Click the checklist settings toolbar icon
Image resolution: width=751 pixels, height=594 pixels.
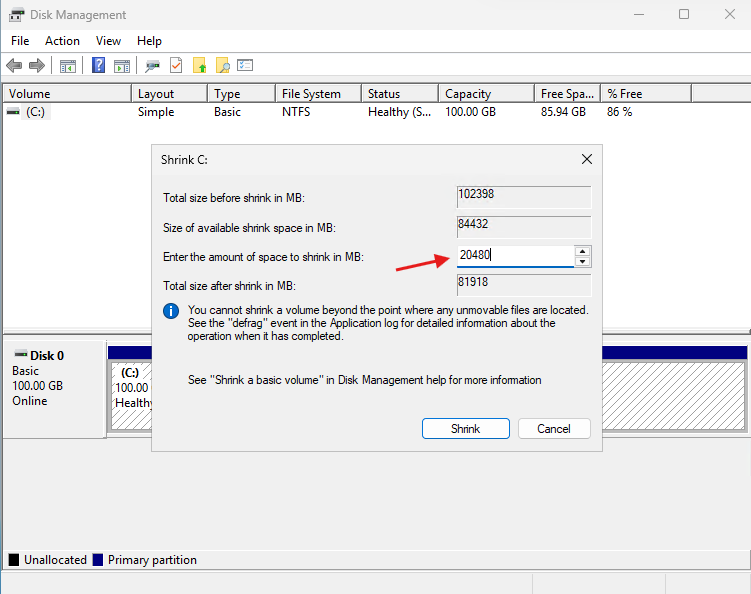pos(245,66)
